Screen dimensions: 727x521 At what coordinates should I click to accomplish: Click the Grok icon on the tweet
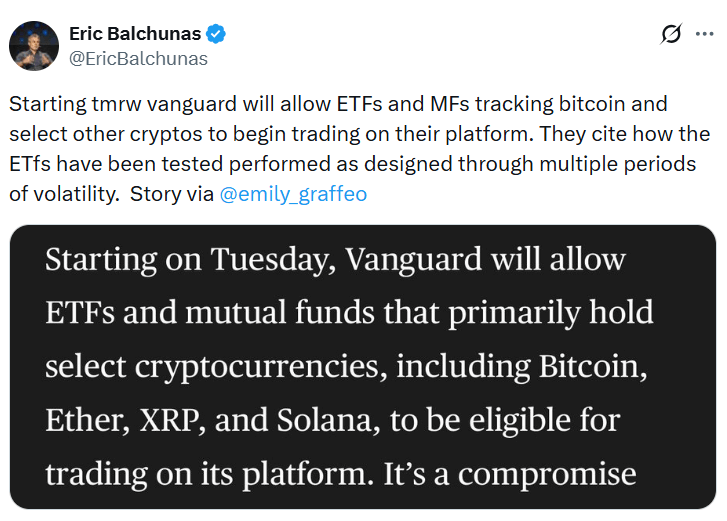click(x=672, y=34)
